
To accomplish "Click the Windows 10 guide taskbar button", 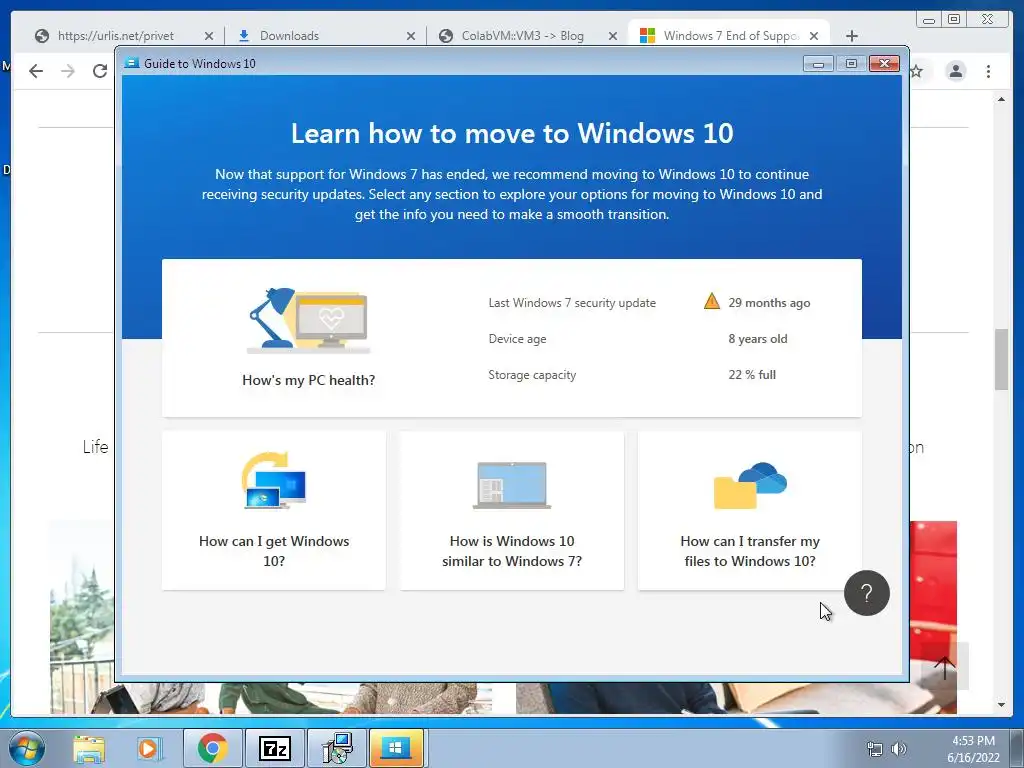I will tap(396, 748).
